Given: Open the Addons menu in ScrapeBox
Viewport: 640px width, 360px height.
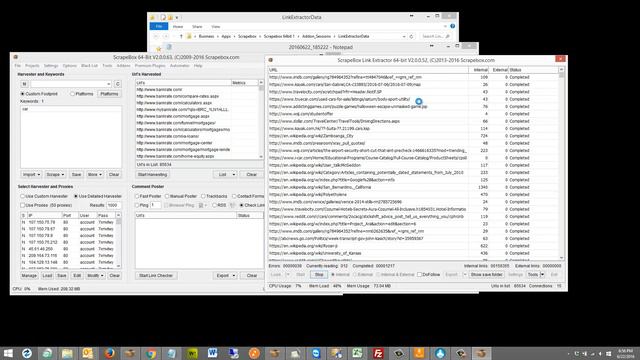Looking at the screenshot, I should [123, 66].
